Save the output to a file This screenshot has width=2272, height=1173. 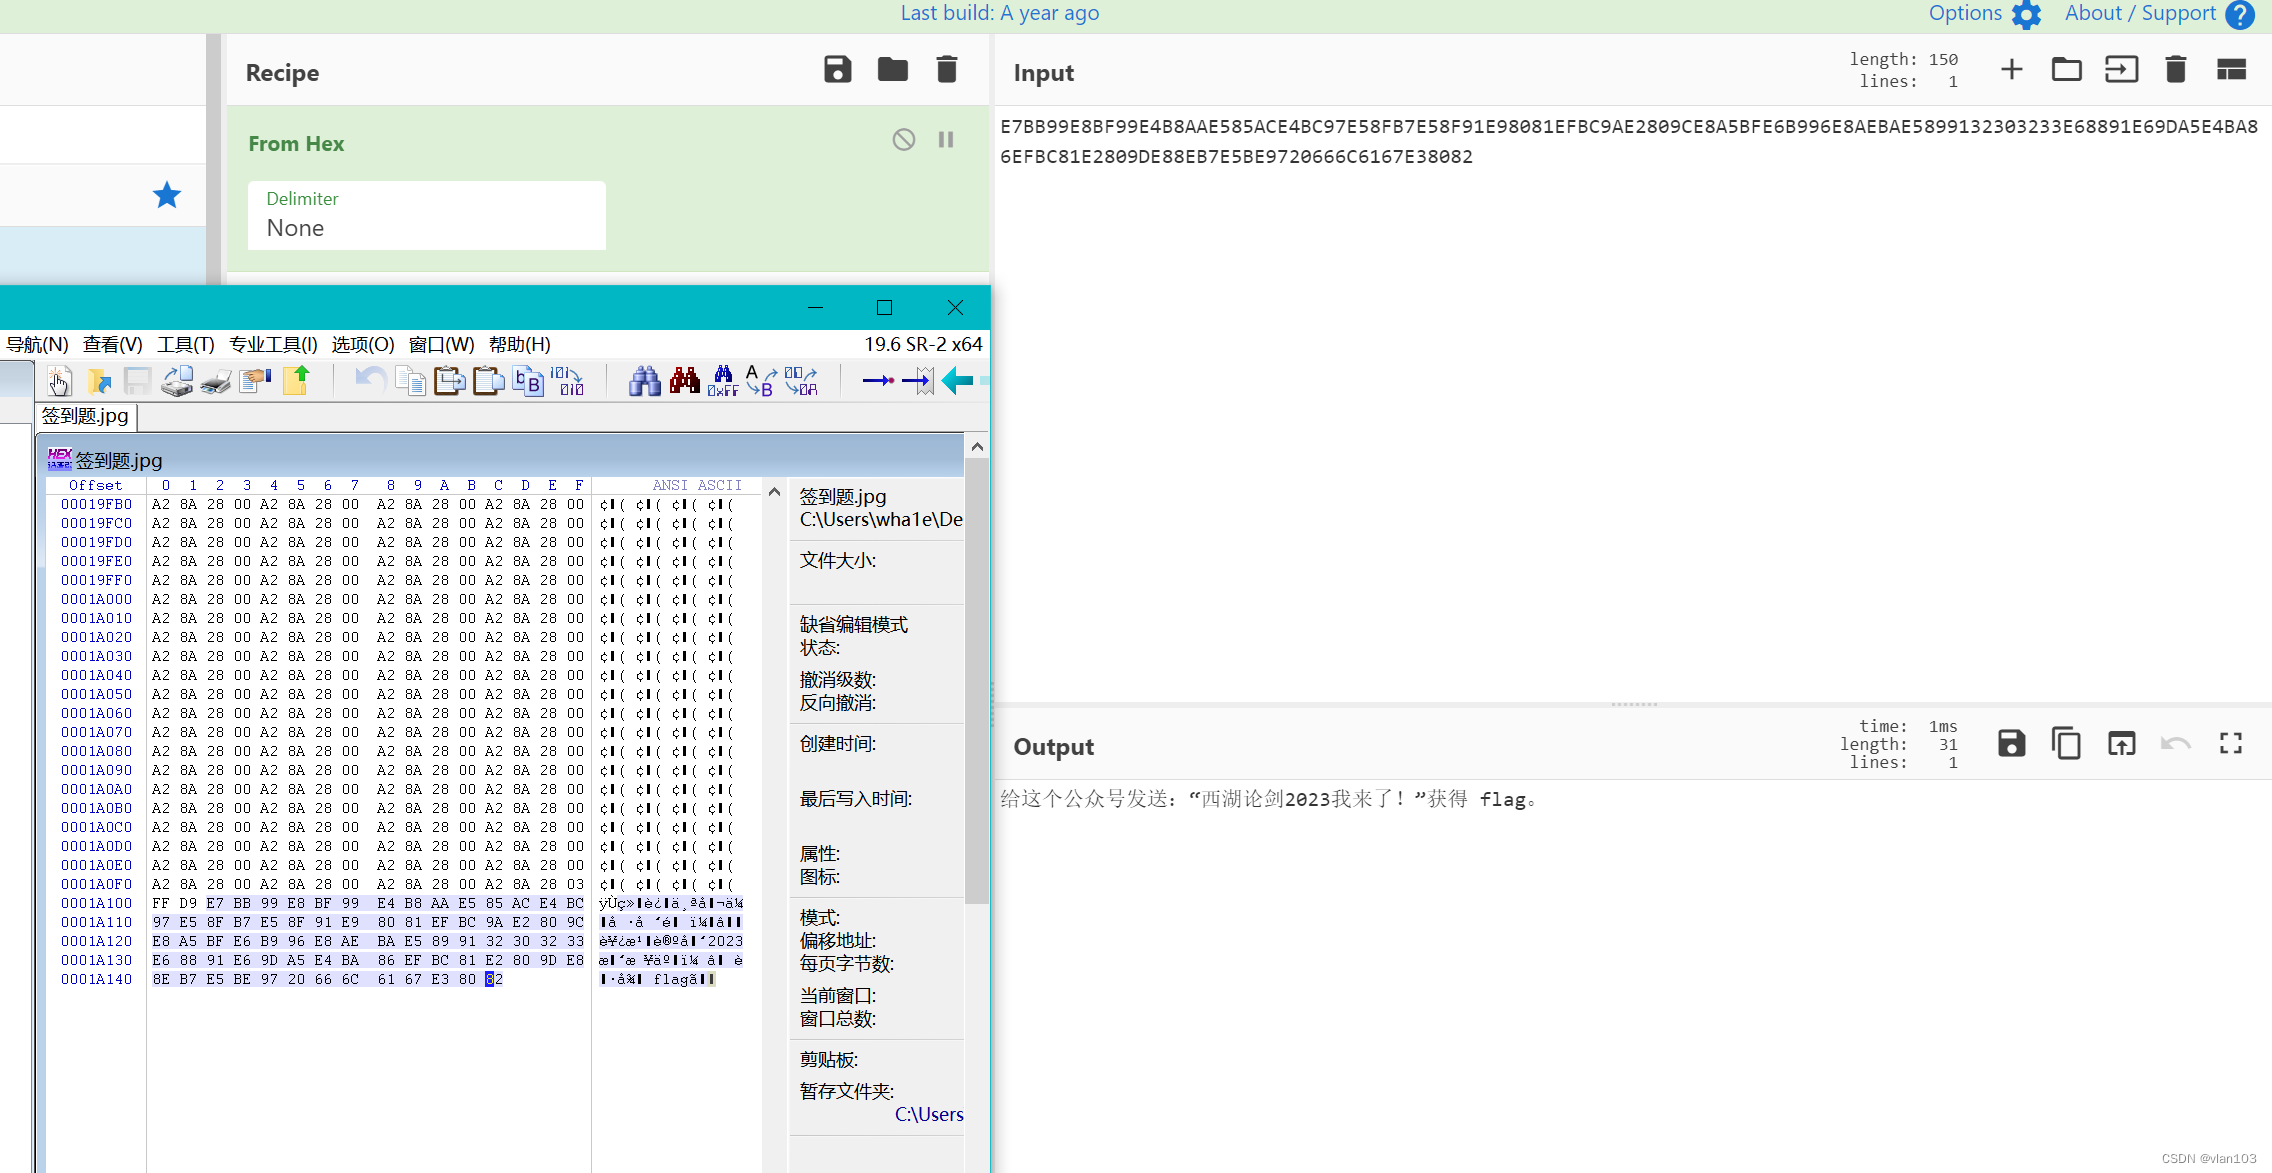click(x=2011, y=744)
